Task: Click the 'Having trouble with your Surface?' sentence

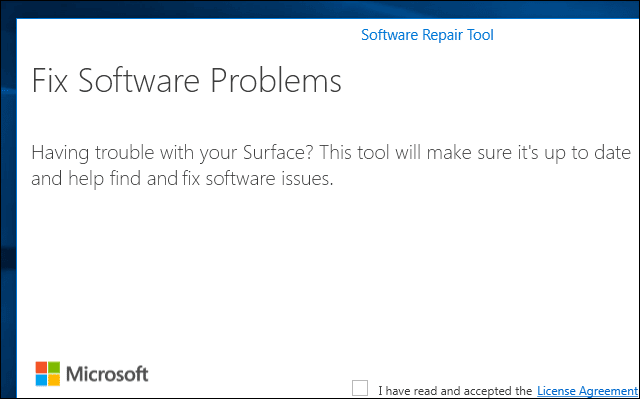Action: tap(172, 153)
